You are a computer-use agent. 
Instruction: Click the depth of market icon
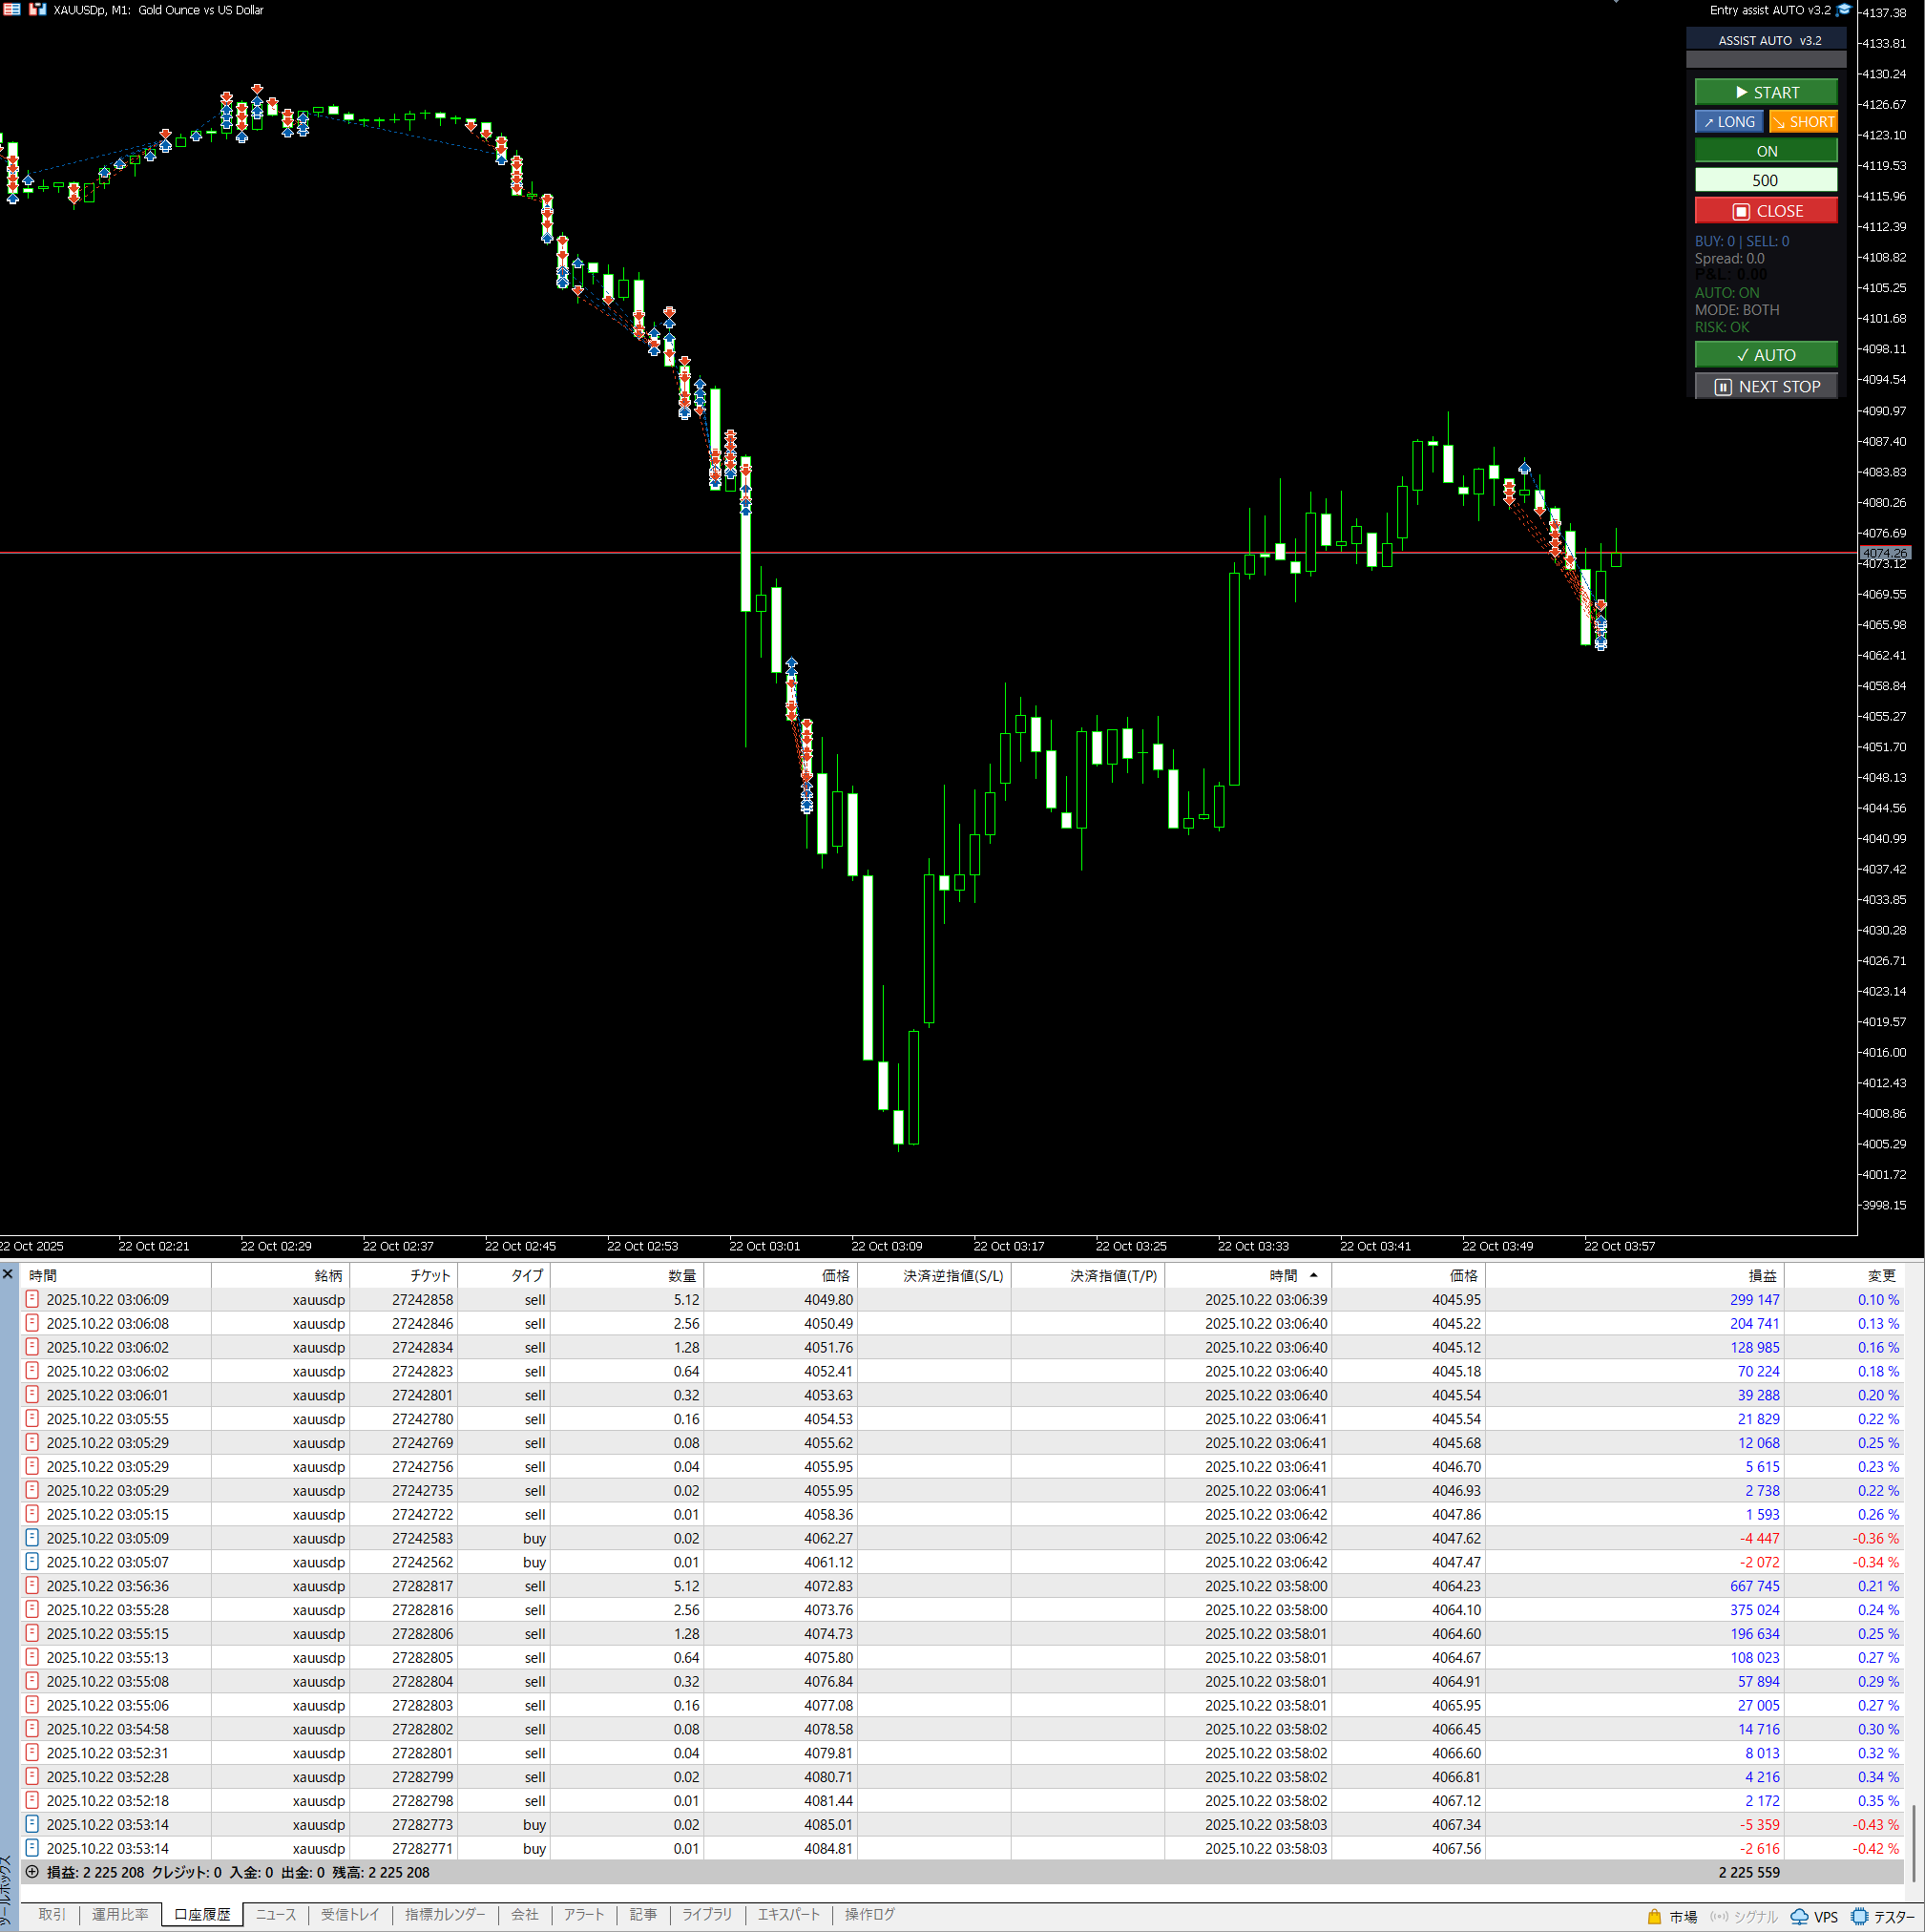12,10
